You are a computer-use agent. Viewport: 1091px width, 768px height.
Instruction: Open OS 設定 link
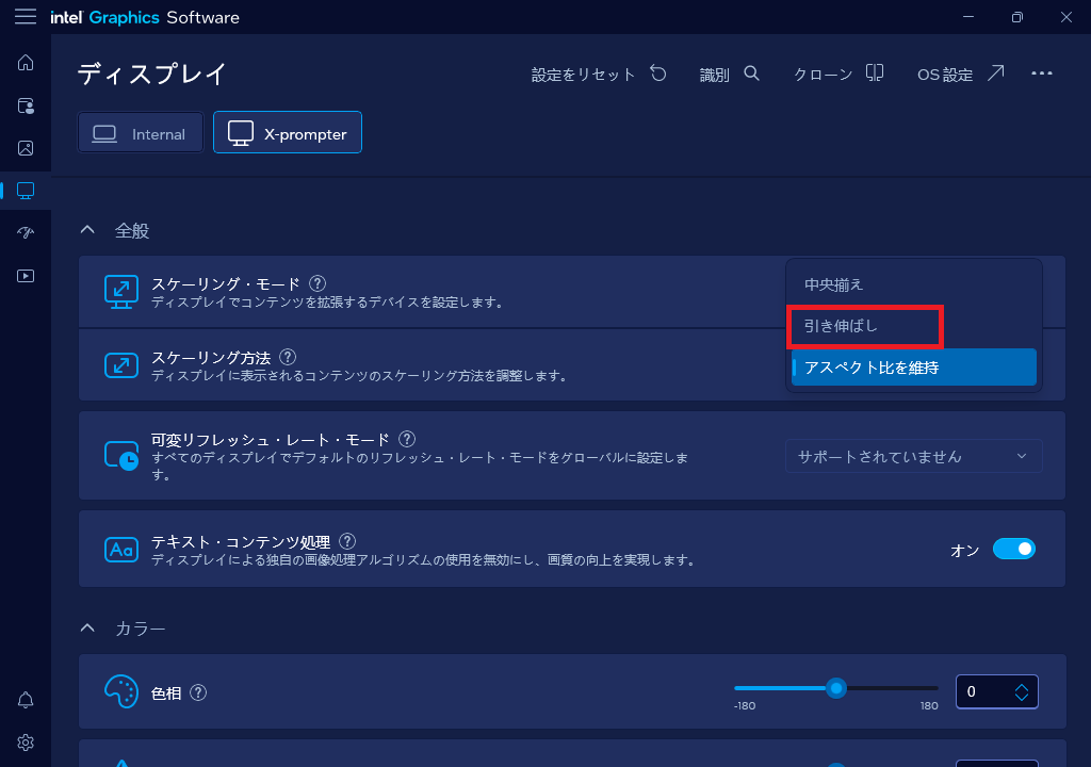click(x=961, y=74)
